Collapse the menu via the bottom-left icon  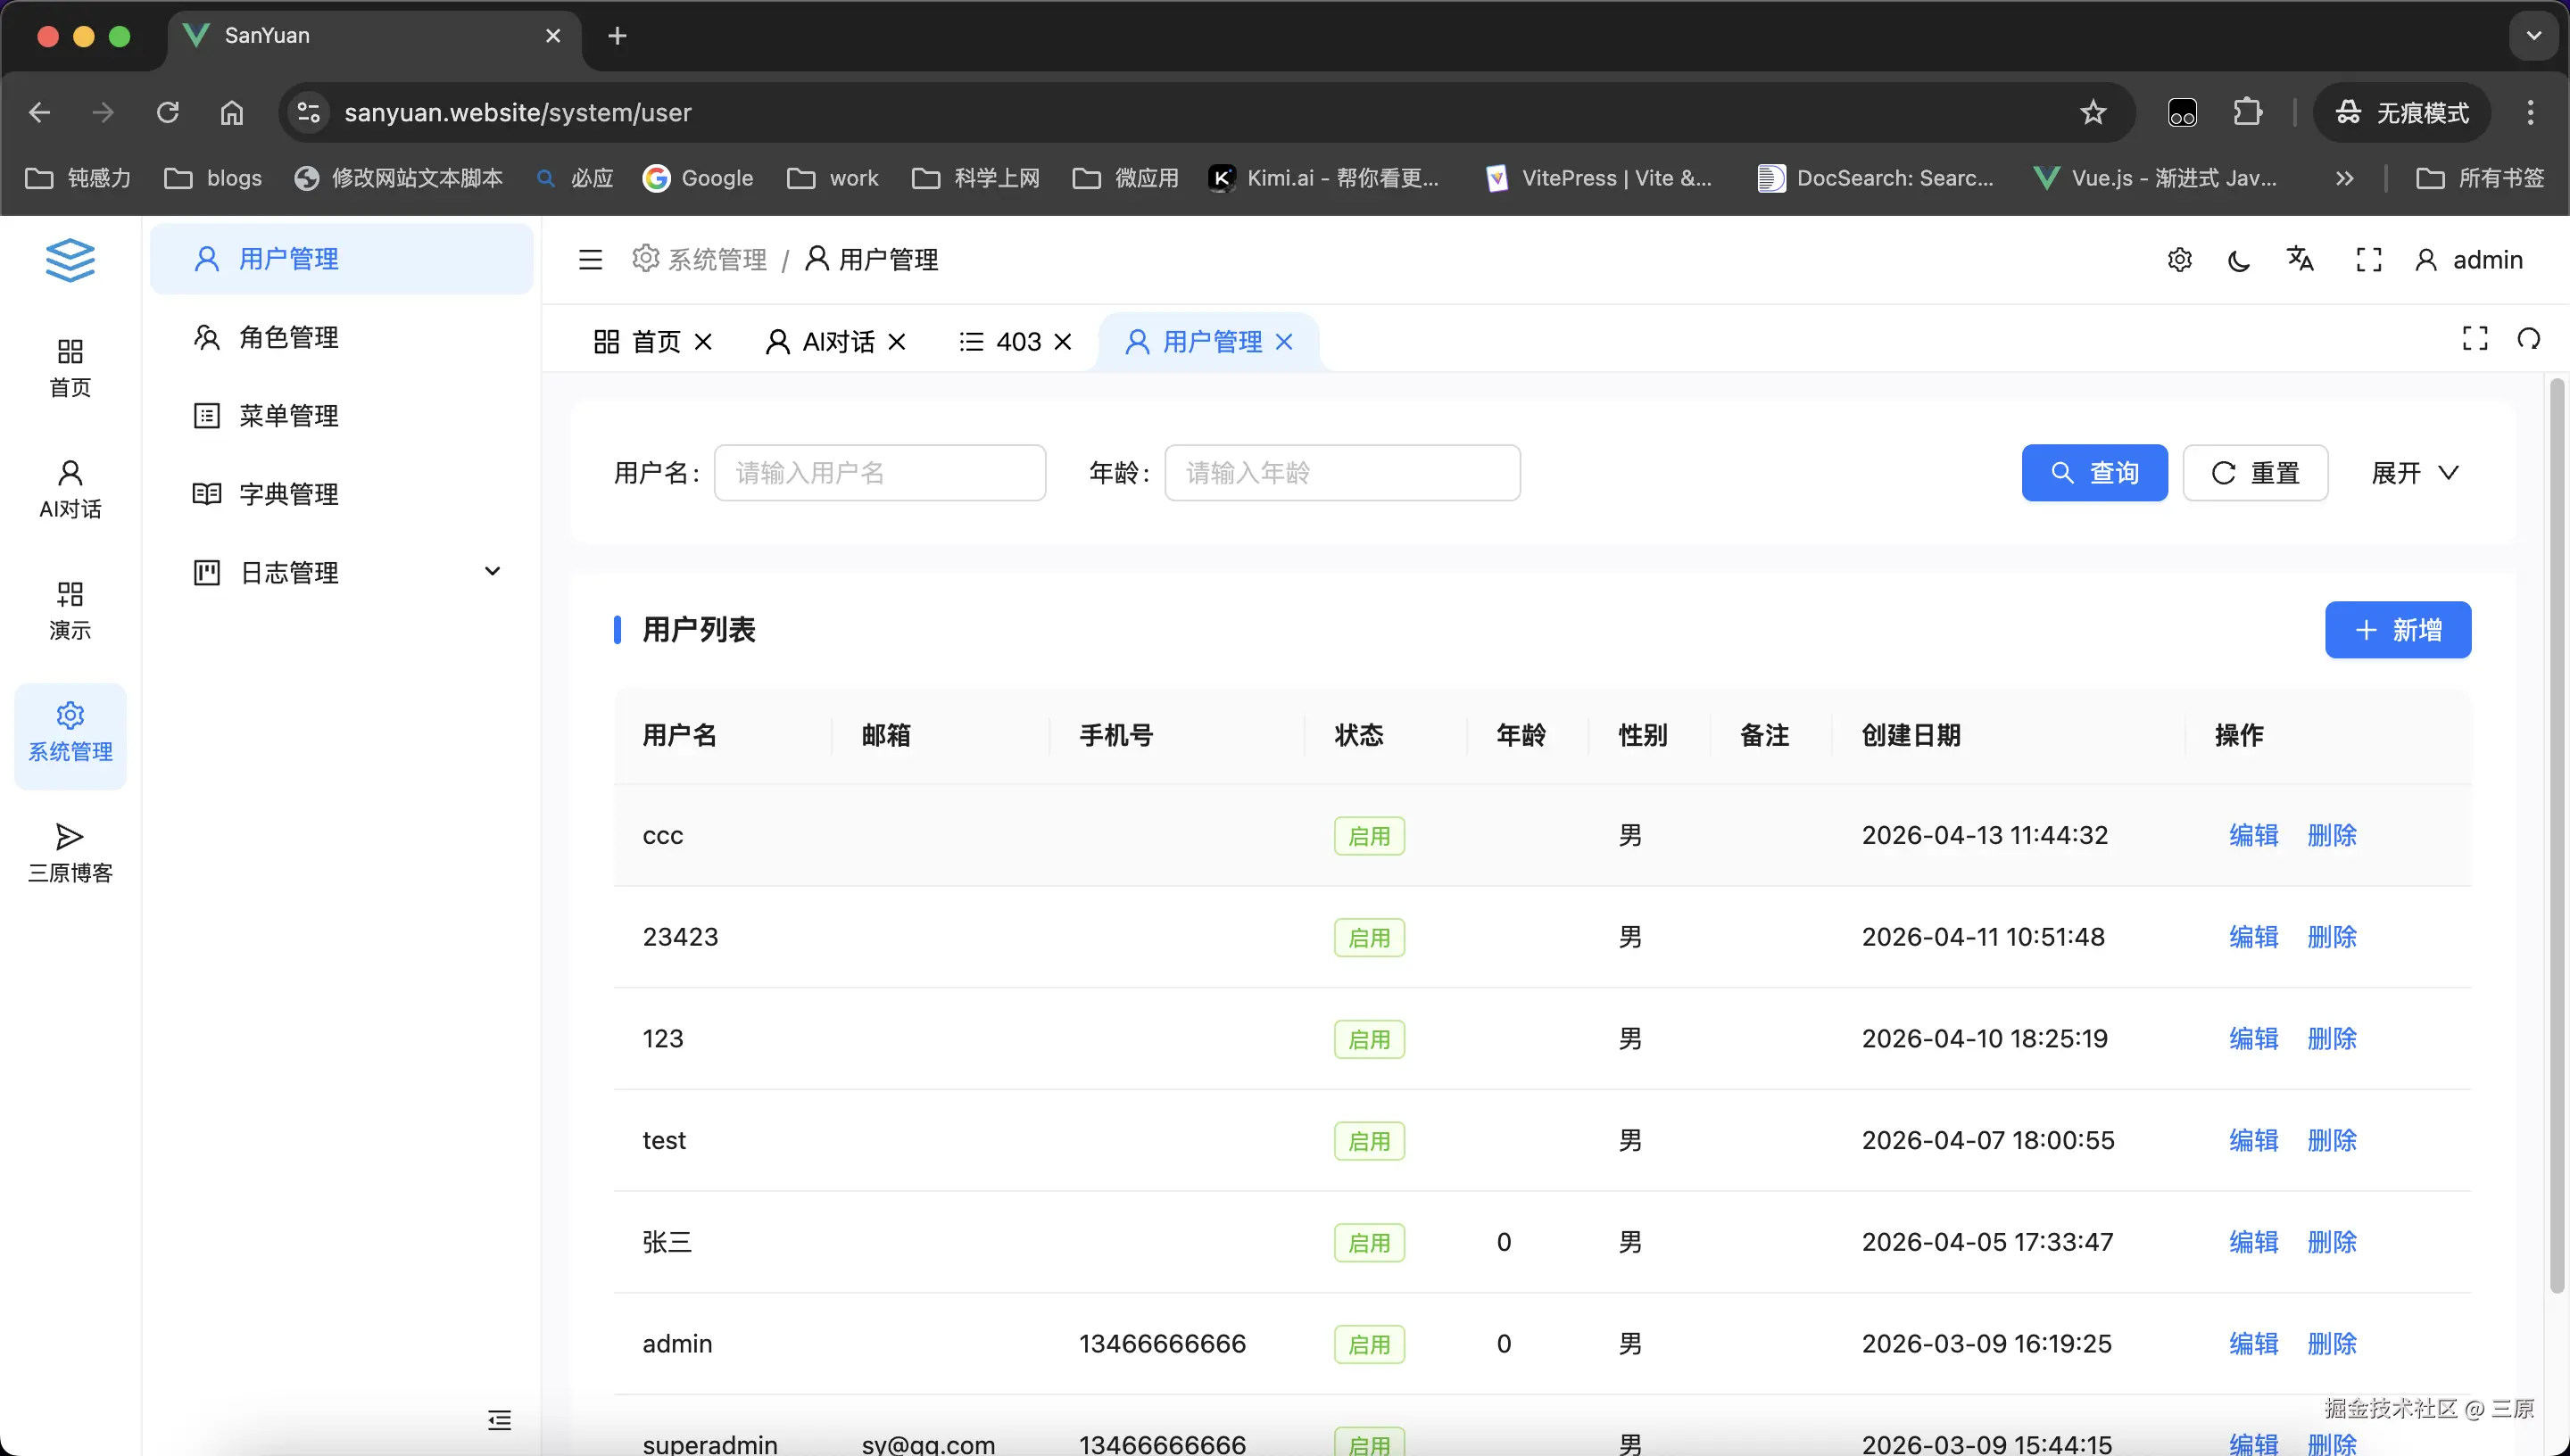coord(499,1420)
